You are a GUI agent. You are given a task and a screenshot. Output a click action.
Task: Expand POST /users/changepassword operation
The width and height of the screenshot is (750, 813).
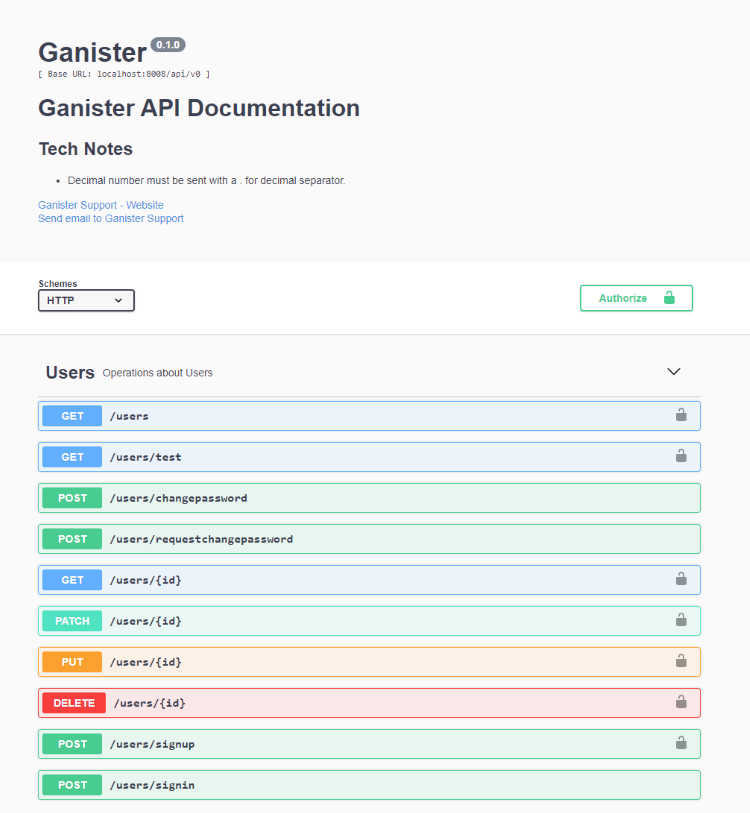click(x=369, y=498)
